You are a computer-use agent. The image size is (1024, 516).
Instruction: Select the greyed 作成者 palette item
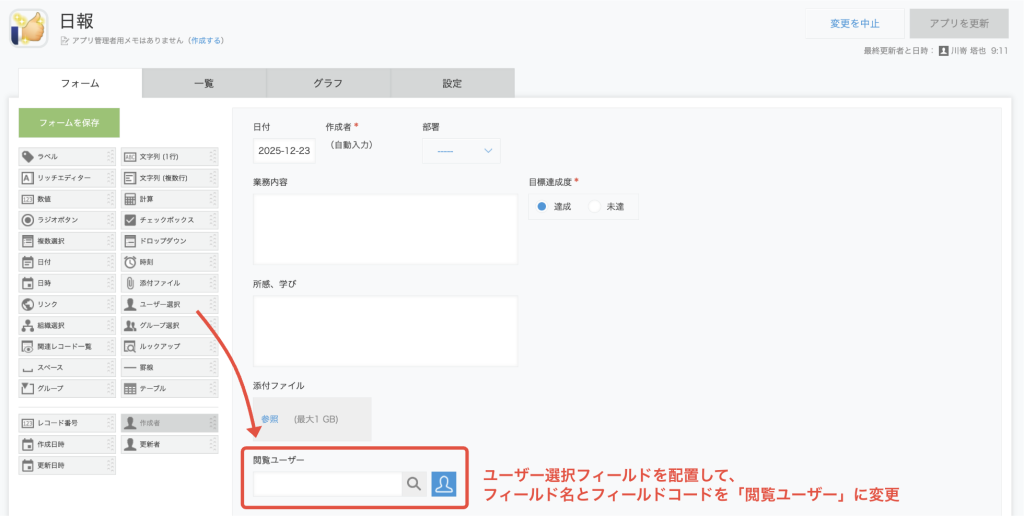pyautogui.click(x=170, y=423)
